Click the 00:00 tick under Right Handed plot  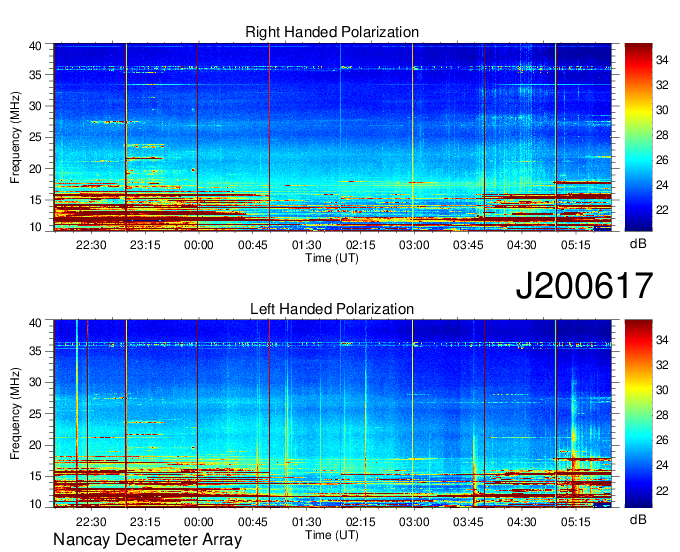coord(199,245)
